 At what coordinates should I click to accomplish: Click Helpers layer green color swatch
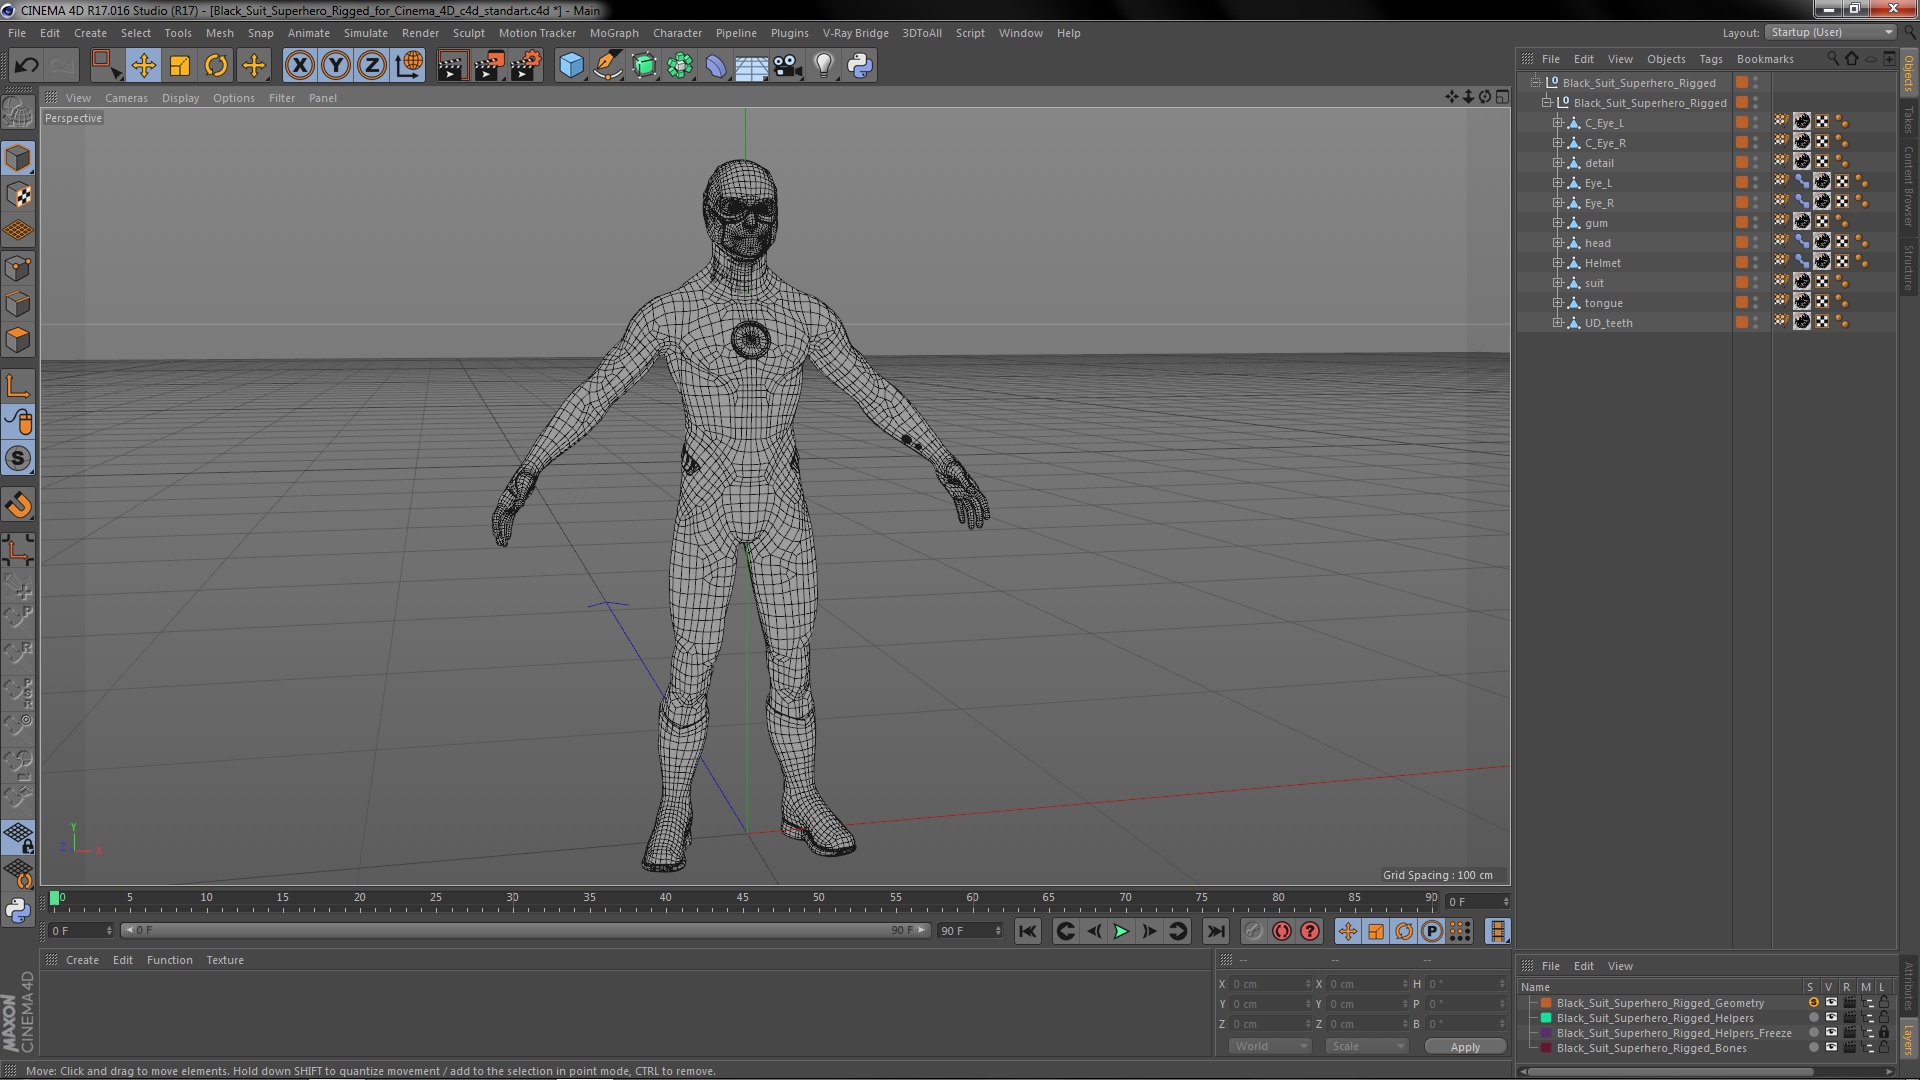[1546, 1018]
